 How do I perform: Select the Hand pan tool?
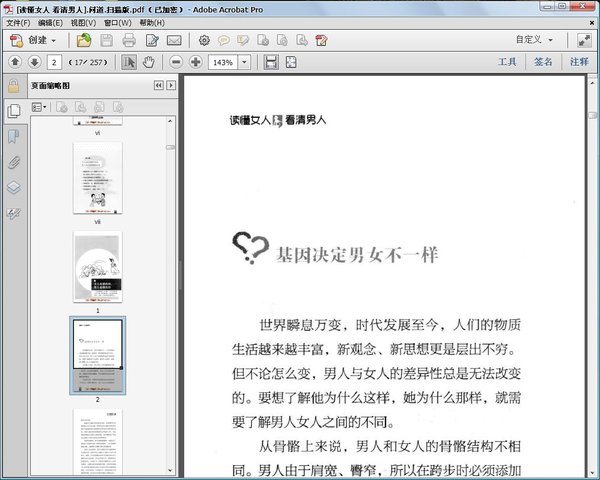(x=149, y=62)
